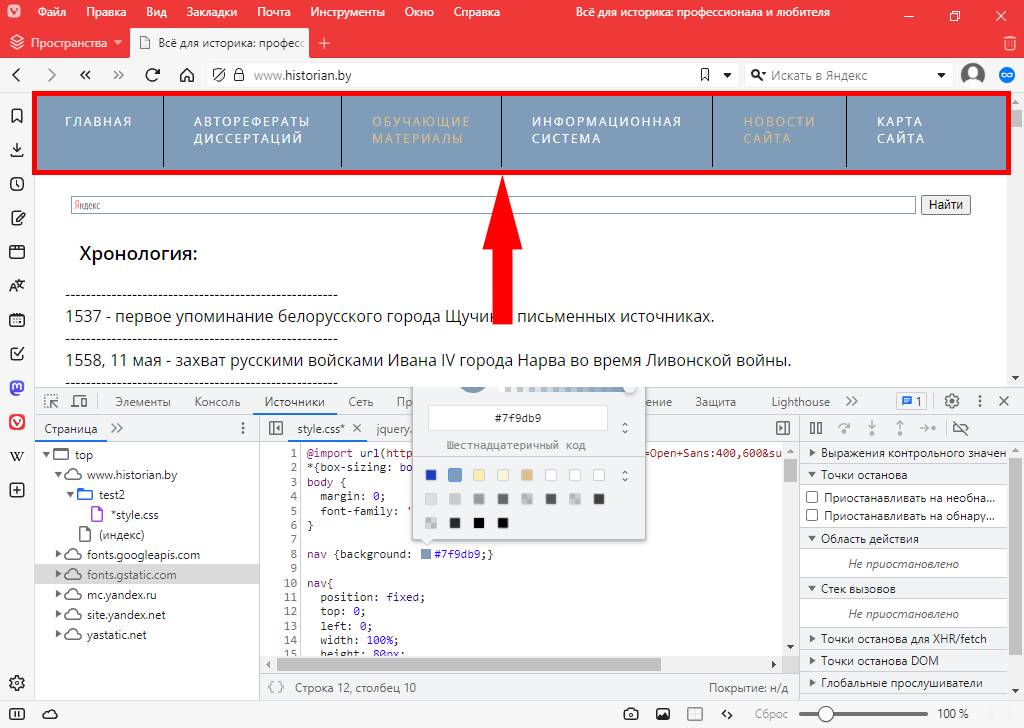Click the inspect element picker icon
This screenshot has height=728, width=1024.
tap(52, 401)
